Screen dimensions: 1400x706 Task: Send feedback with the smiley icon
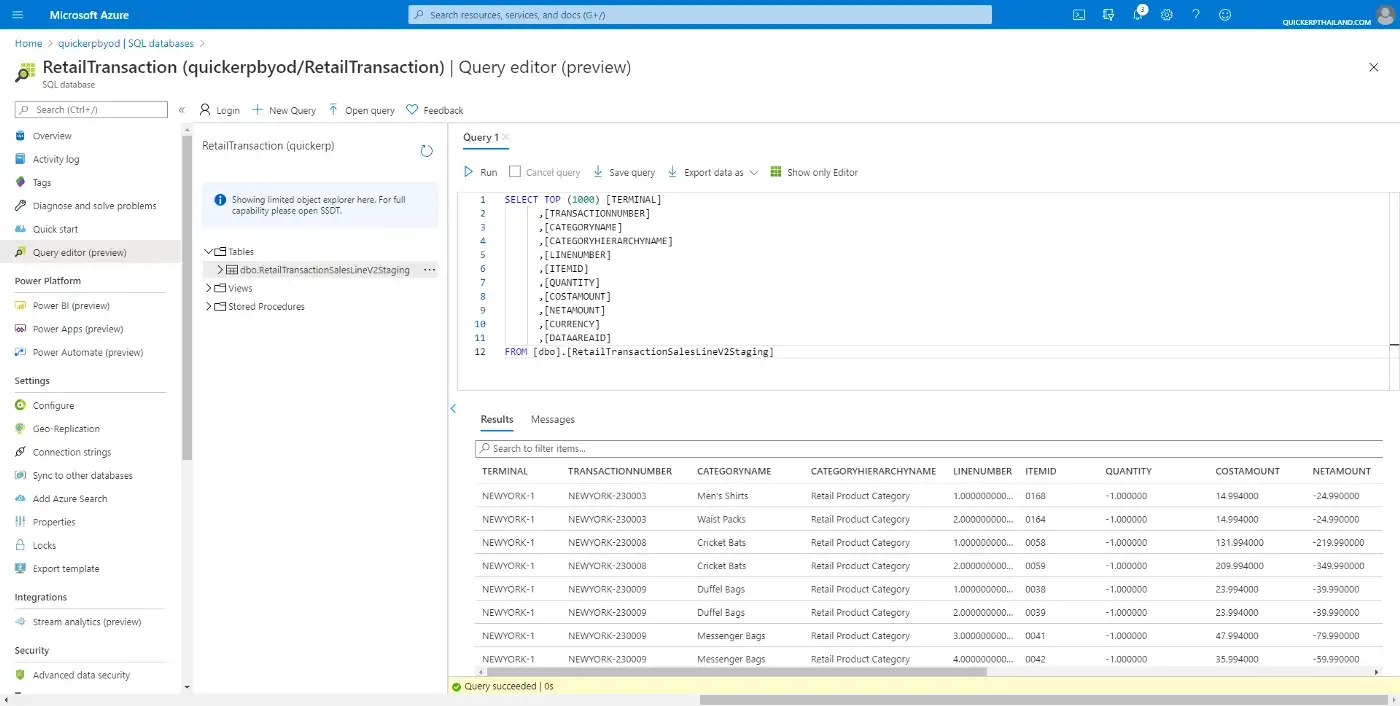[x=1225, y=15]
